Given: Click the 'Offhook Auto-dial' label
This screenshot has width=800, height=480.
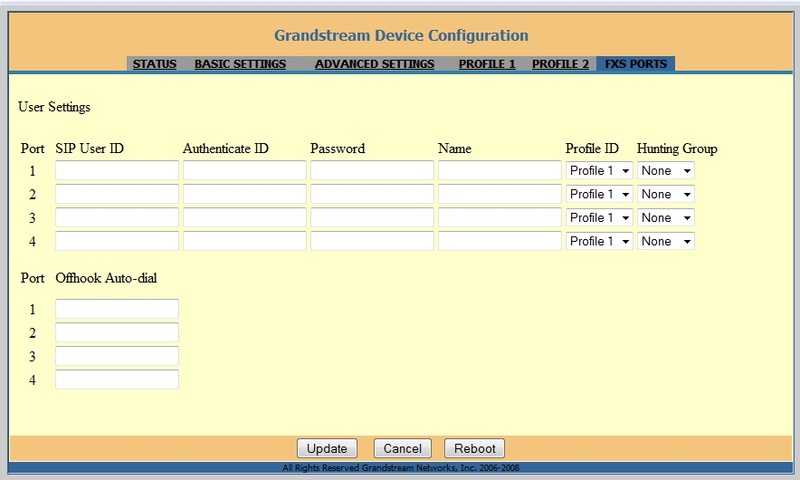Looking at the screenshot, I should pos(106,278).
